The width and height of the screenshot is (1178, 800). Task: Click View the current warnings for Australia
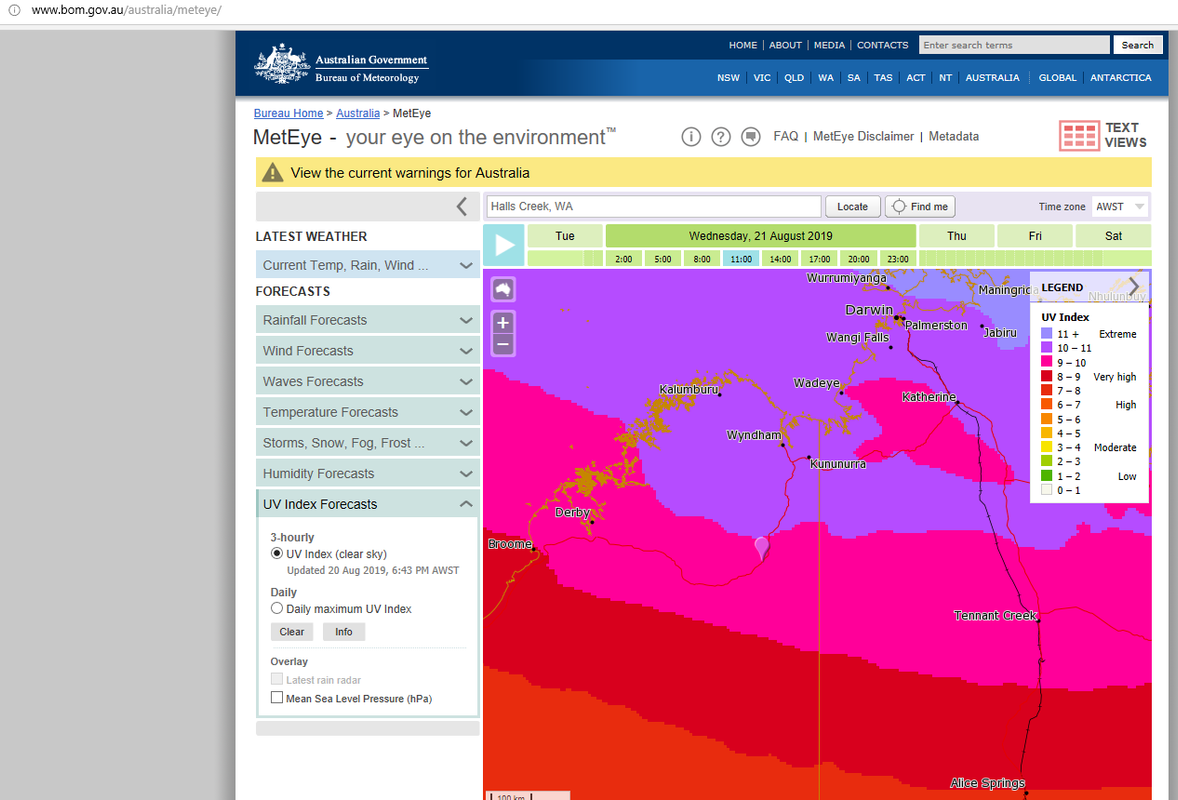(410, 173)
